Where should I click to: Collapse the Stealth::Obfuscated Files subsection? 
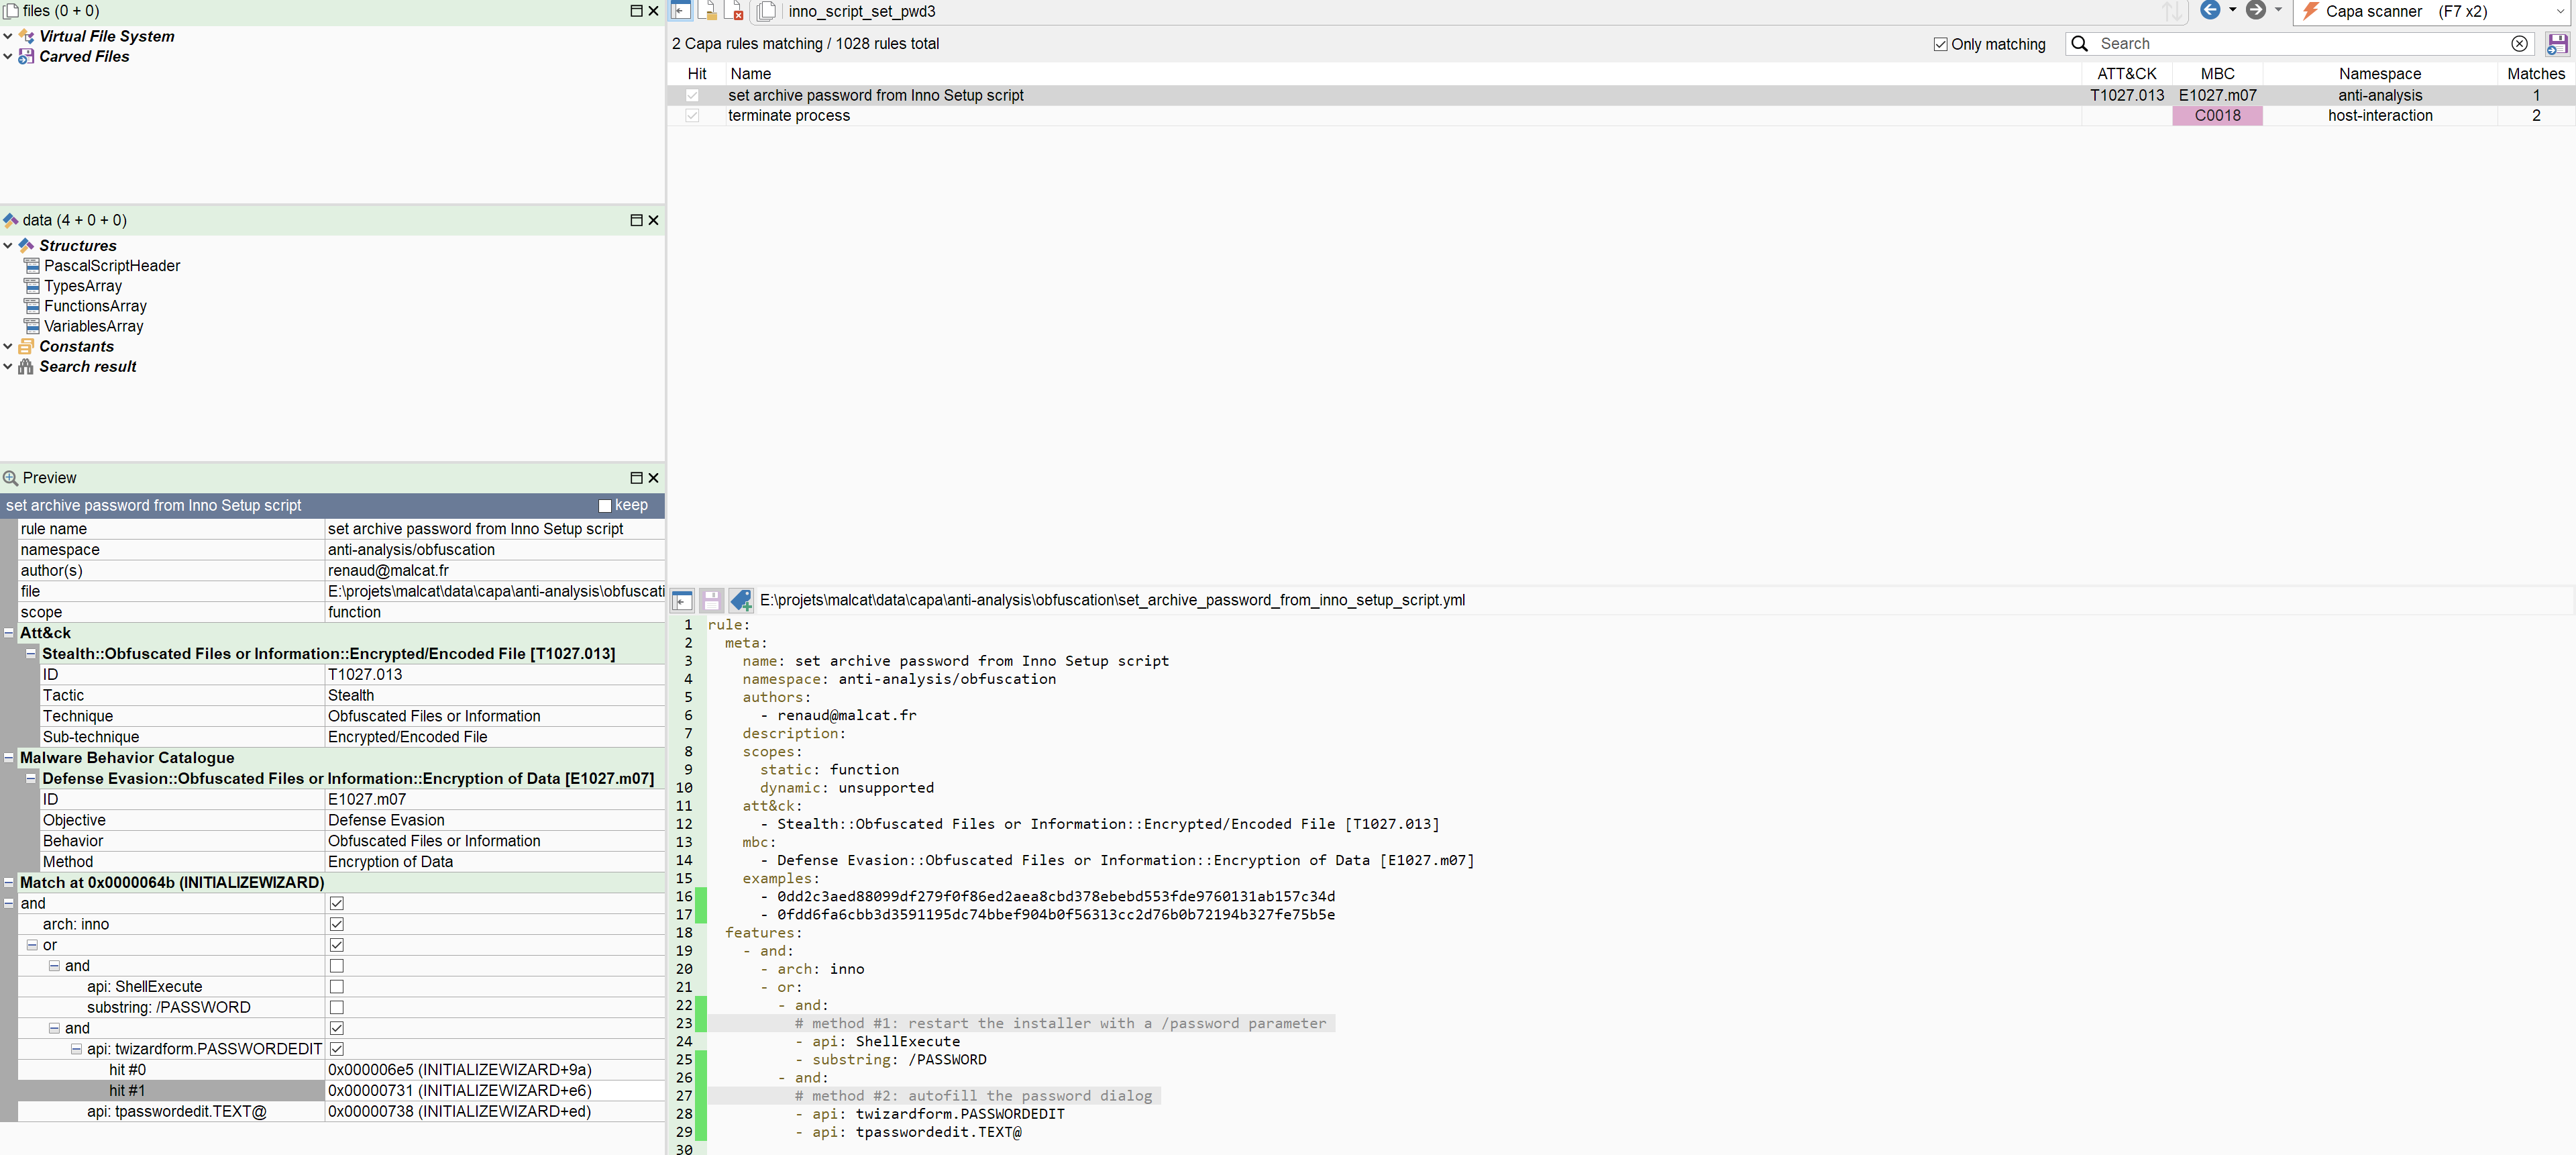[x=31, y=654]
